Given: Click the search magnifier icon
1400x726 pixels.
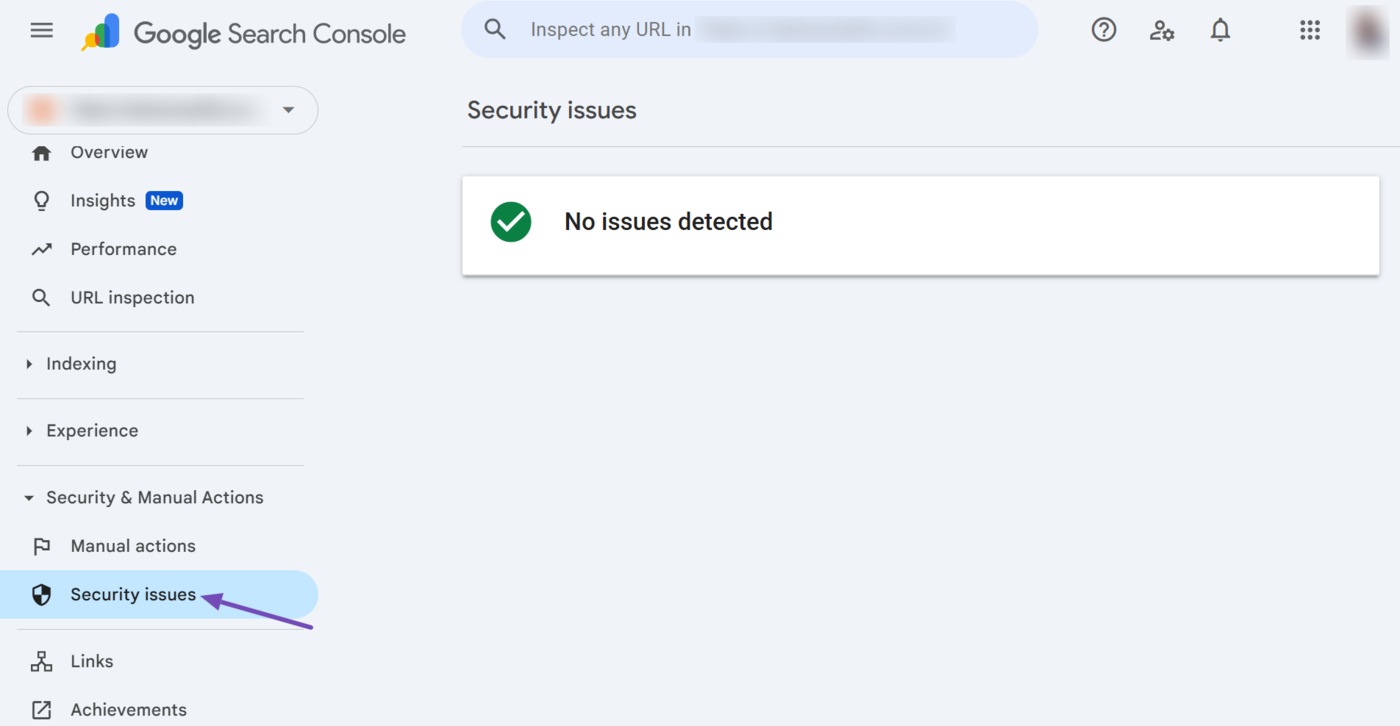Looking at the screenshot, I should (x=495, y=30).
